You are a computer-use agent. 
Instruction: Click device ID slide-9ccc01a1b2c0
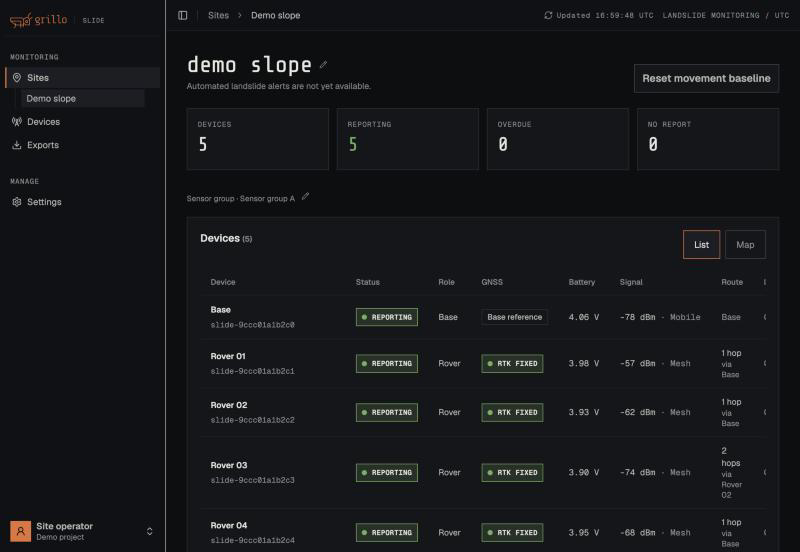coord(253,324)
